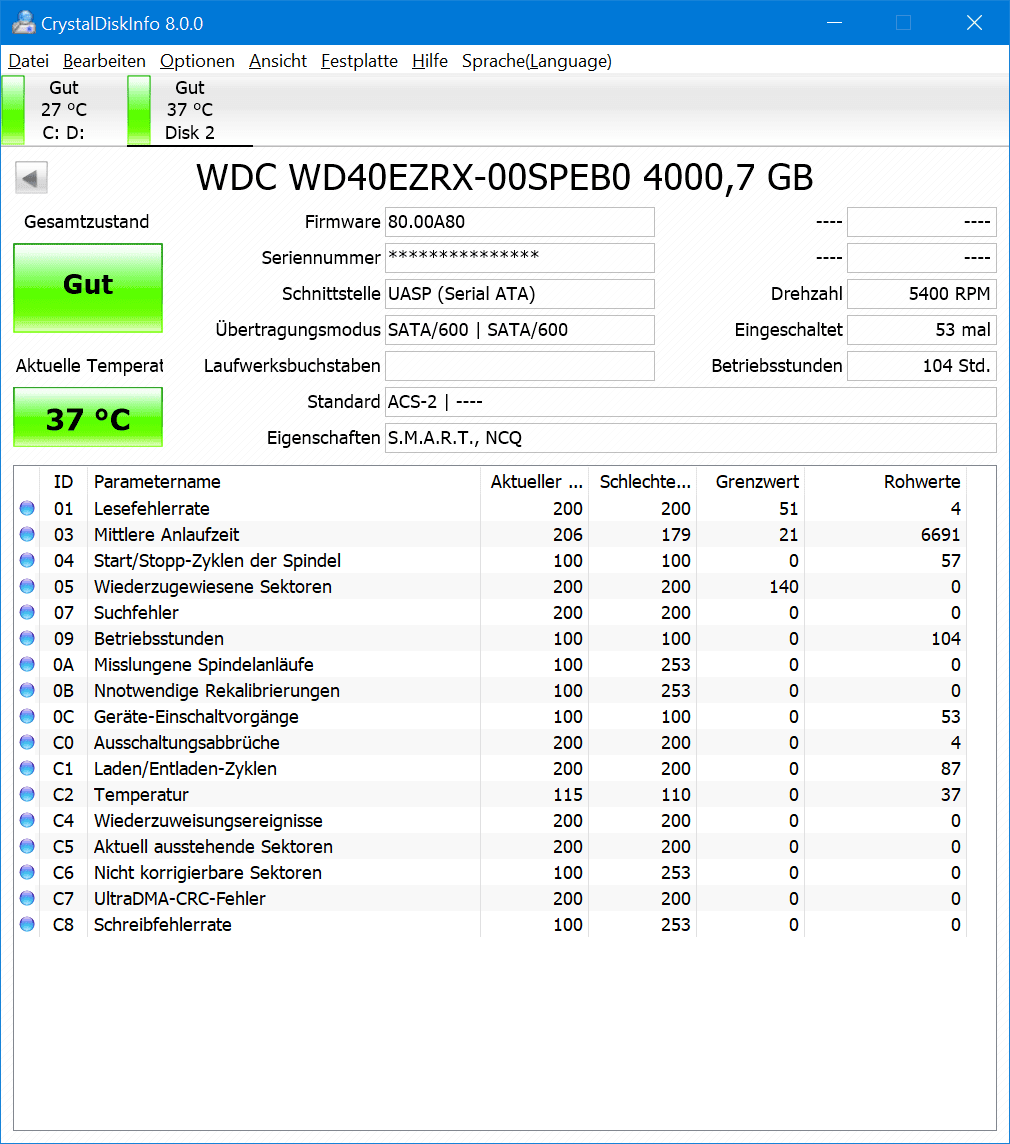1010x1144 pixels.
Task: Click the Schlechte... column header
Action: 643,482
